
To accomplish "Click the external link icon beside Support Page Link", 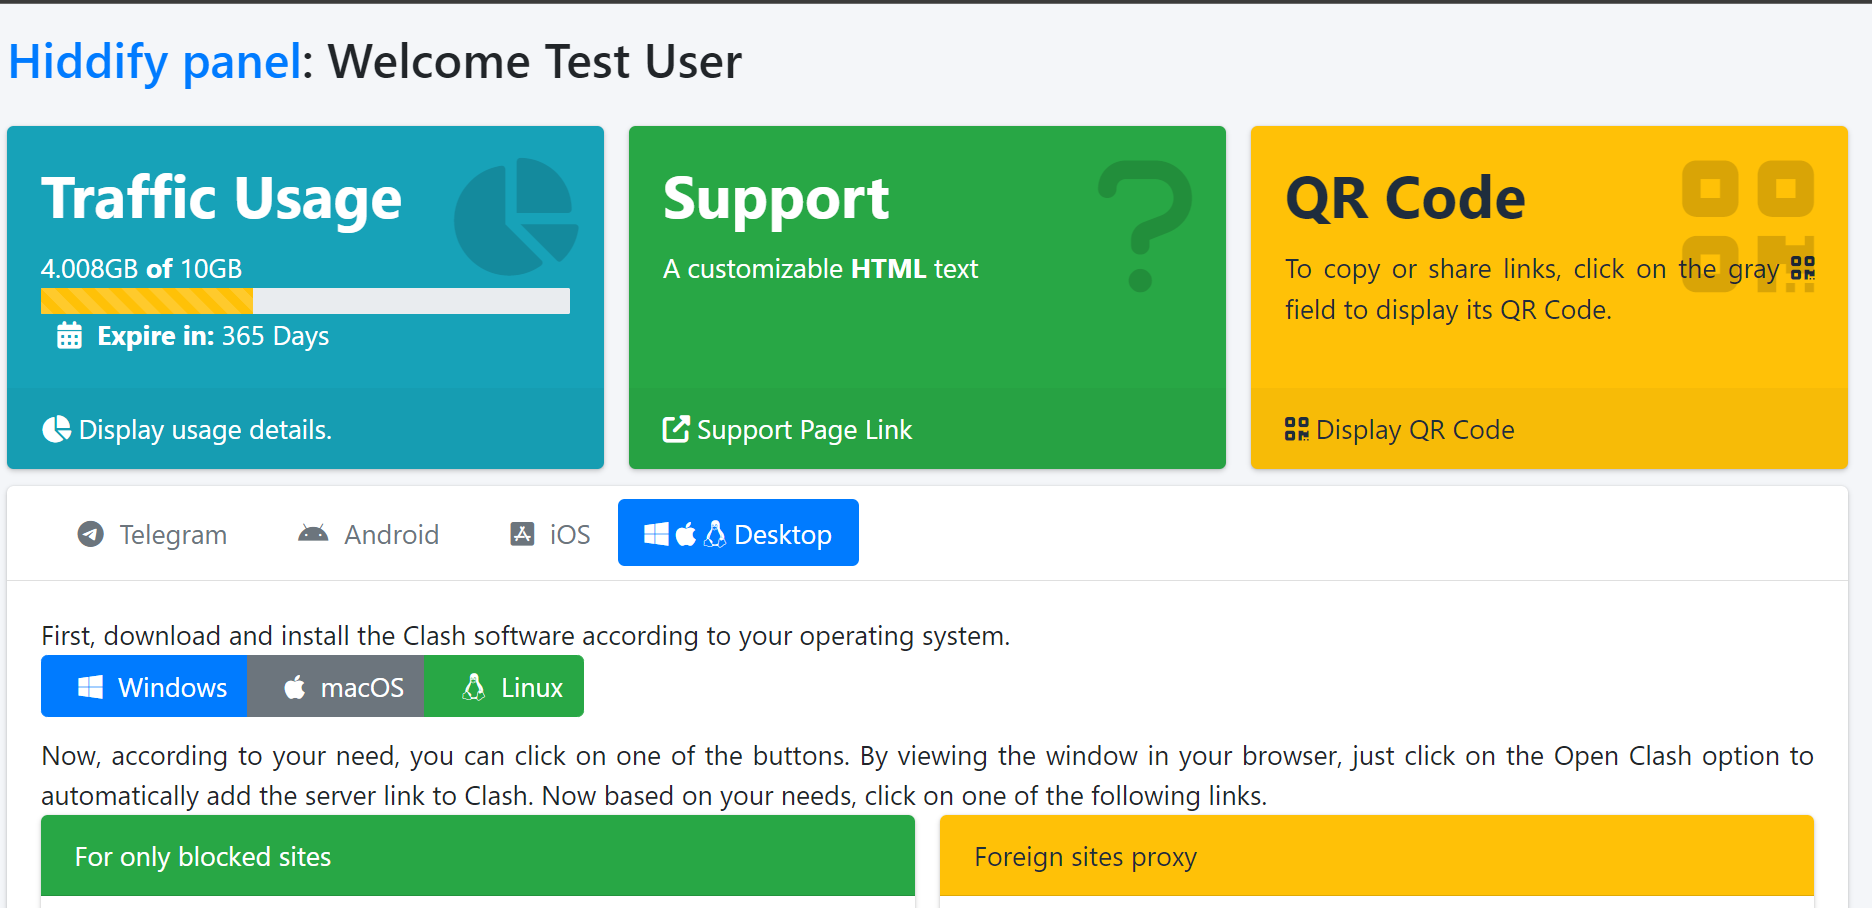I will (x=676, y=429).
